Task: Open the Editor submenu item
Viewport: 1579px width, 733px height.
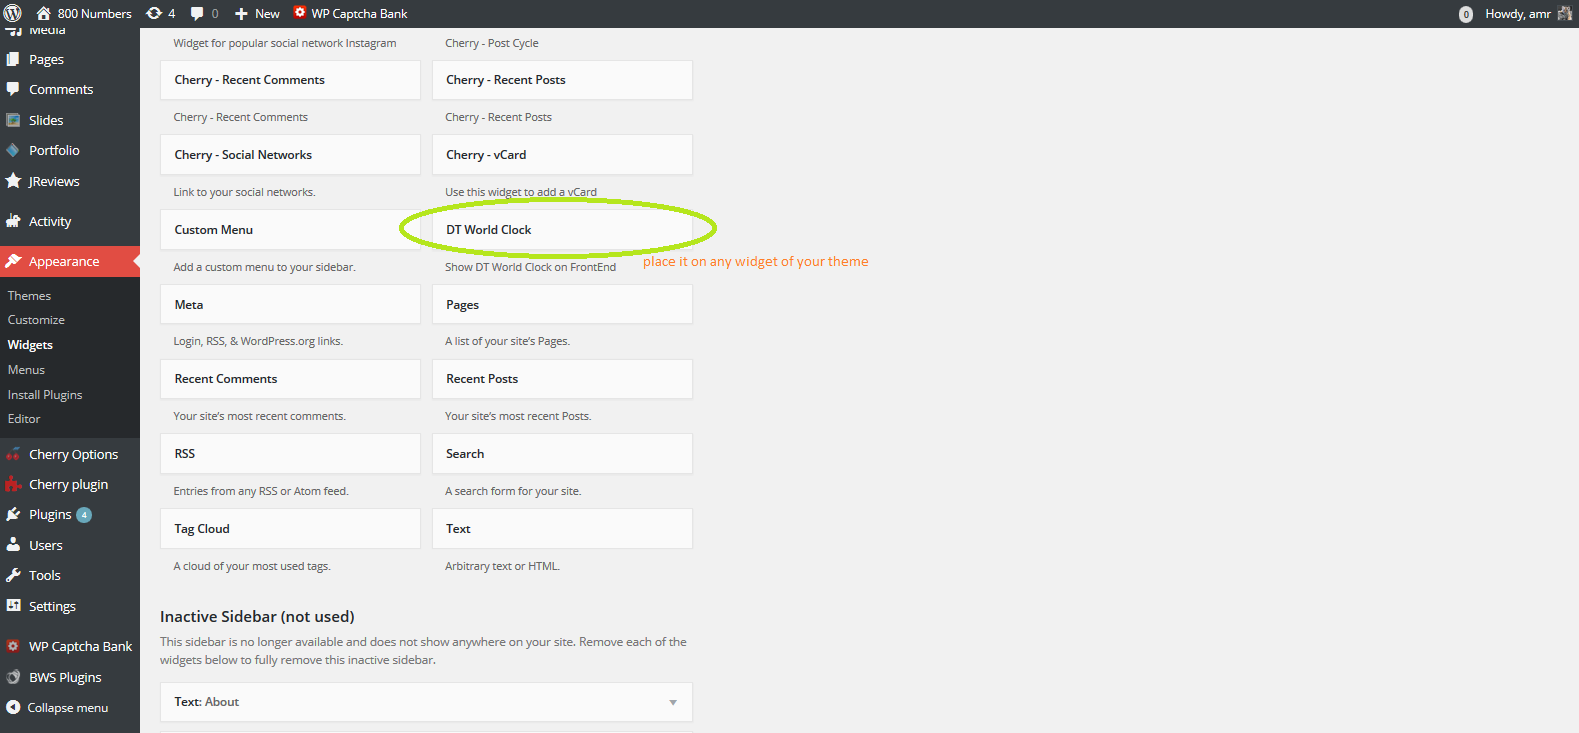Action: 24,419
